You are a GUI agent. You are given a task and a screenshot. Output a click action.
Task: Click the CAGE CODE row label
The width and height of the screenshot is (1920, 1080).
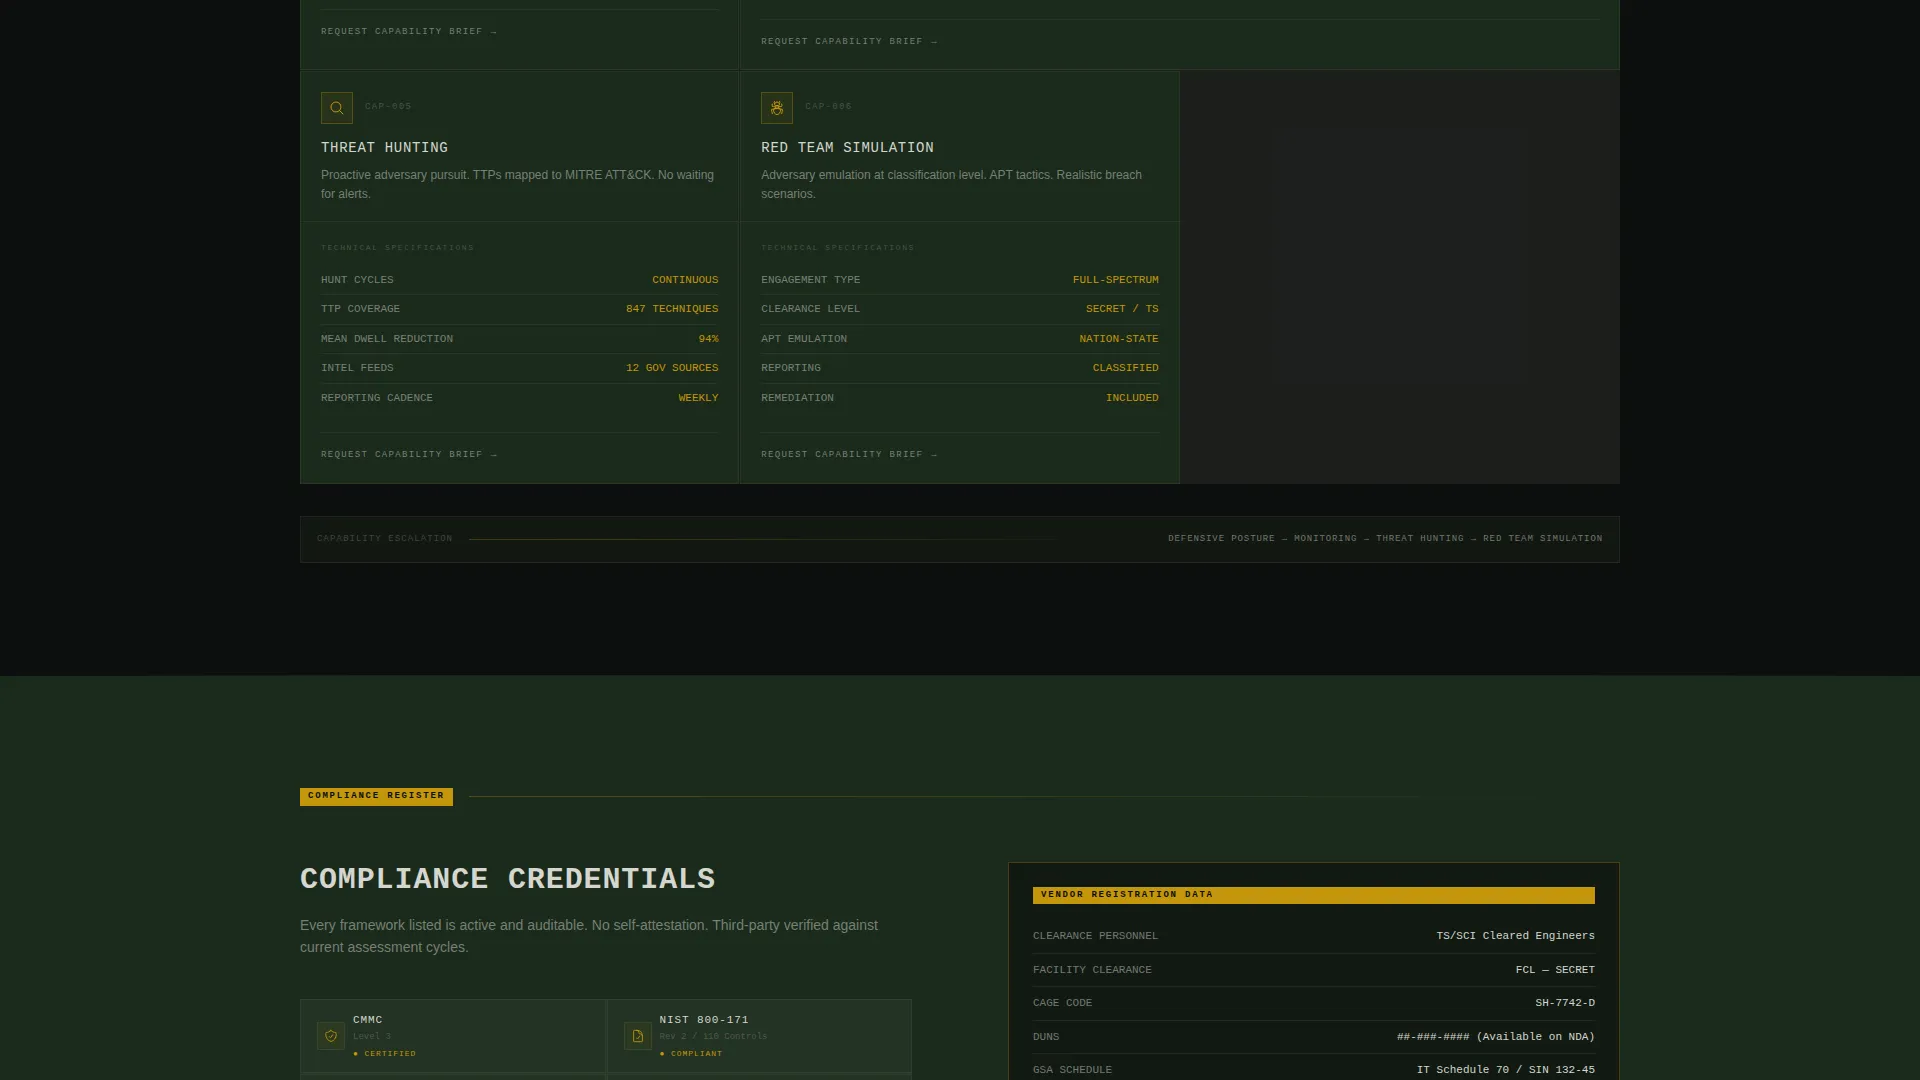pyautogui.click(x=1062, y=1003)
